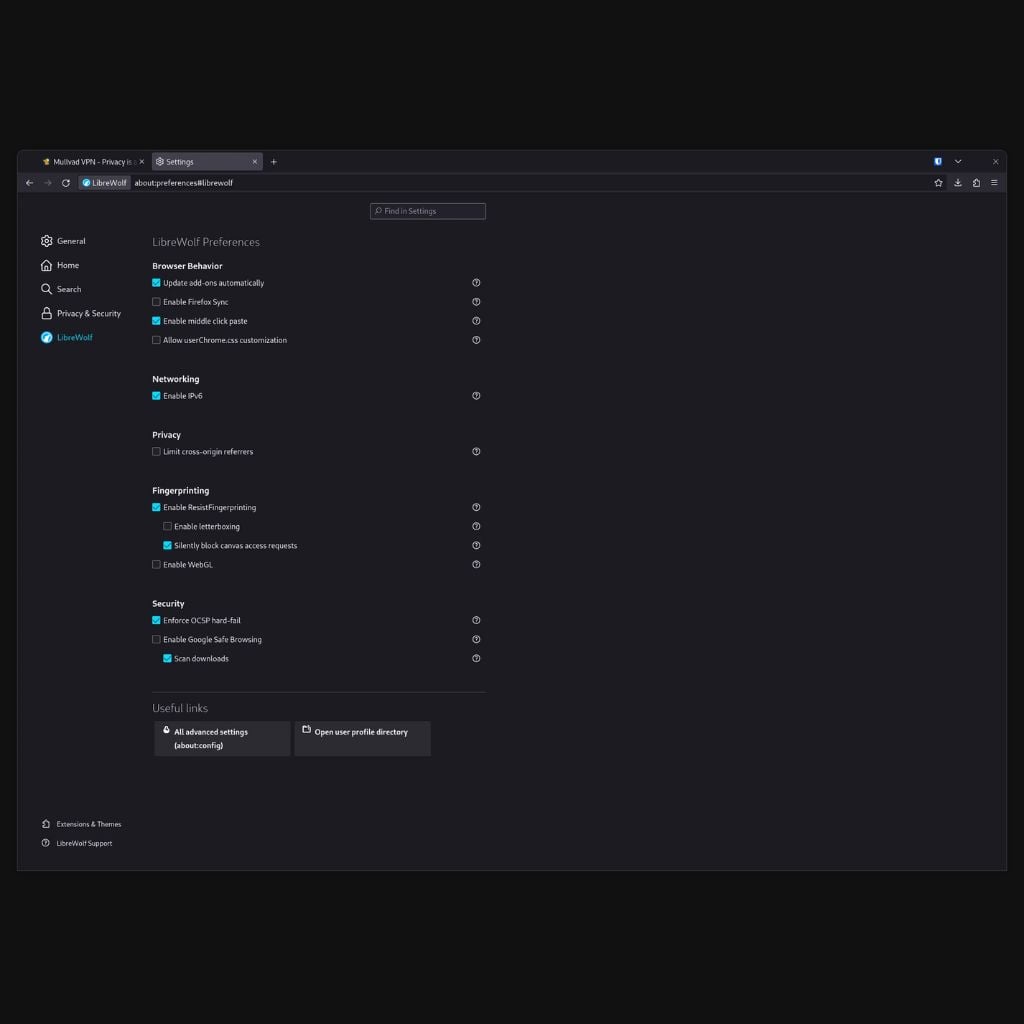
Task: Disable the Enable ResistFingerprinting checkbox
Action: pyautogui.click(x=156, y=507)
